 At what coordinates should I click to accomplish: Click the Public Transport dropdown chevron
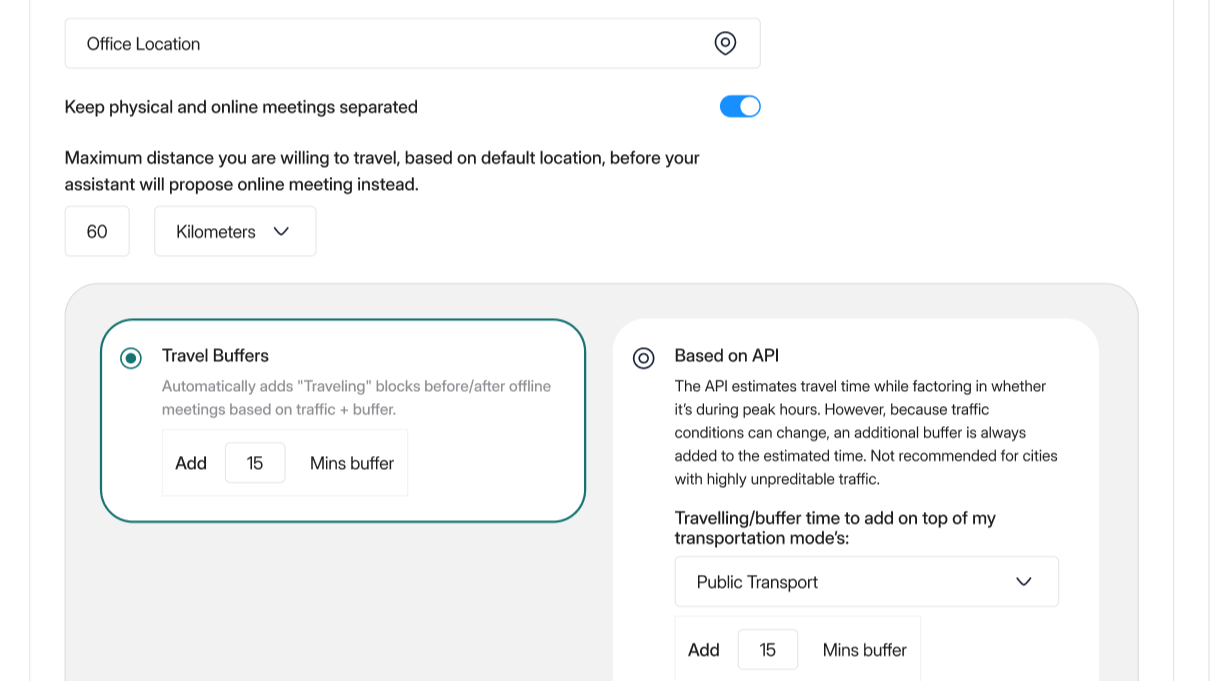(1023, 581)
